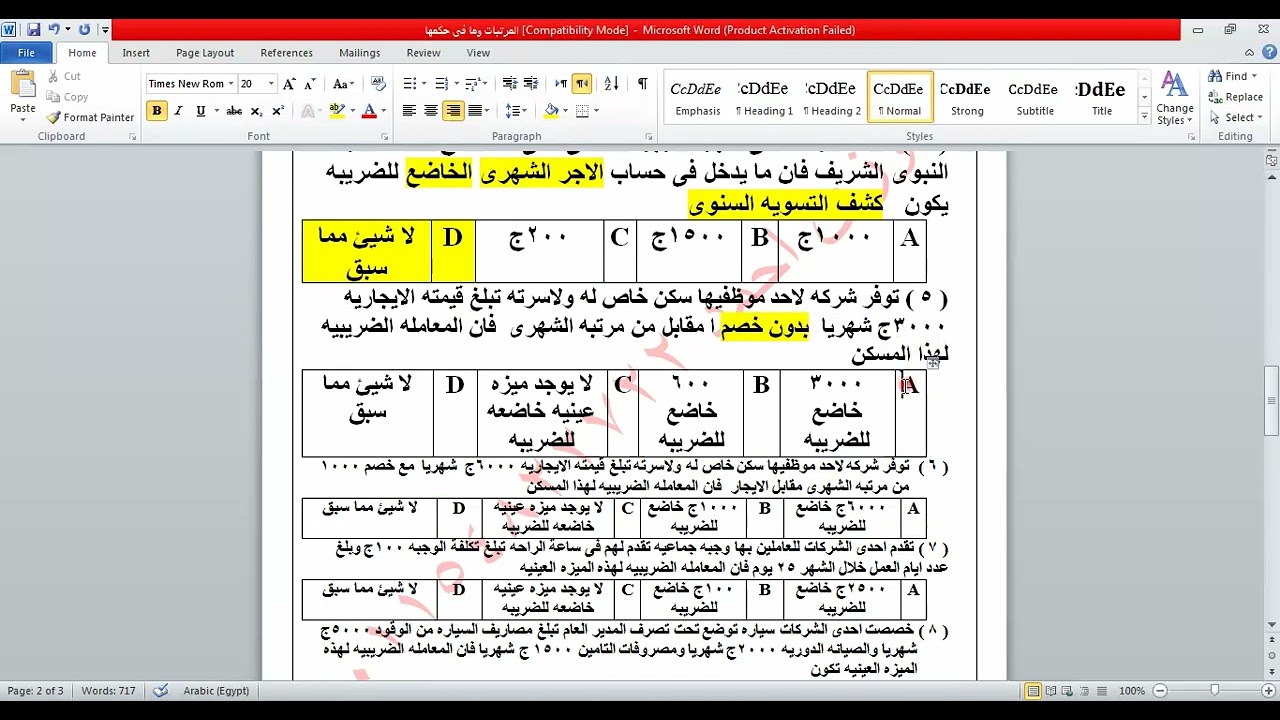Center the paragraph text
This screenshot has width=1280, height=720.
[x=431, y=111]
